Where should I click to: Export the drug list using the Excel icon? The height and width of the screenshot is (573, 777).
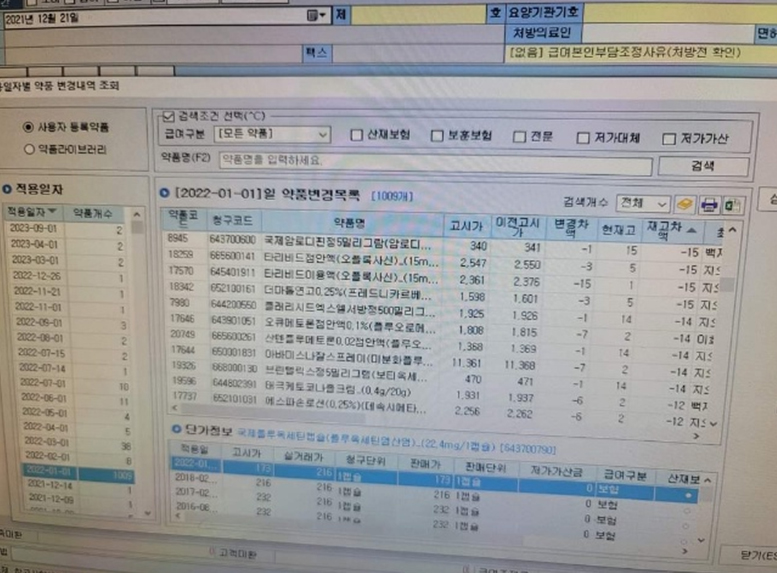[732, 205]
